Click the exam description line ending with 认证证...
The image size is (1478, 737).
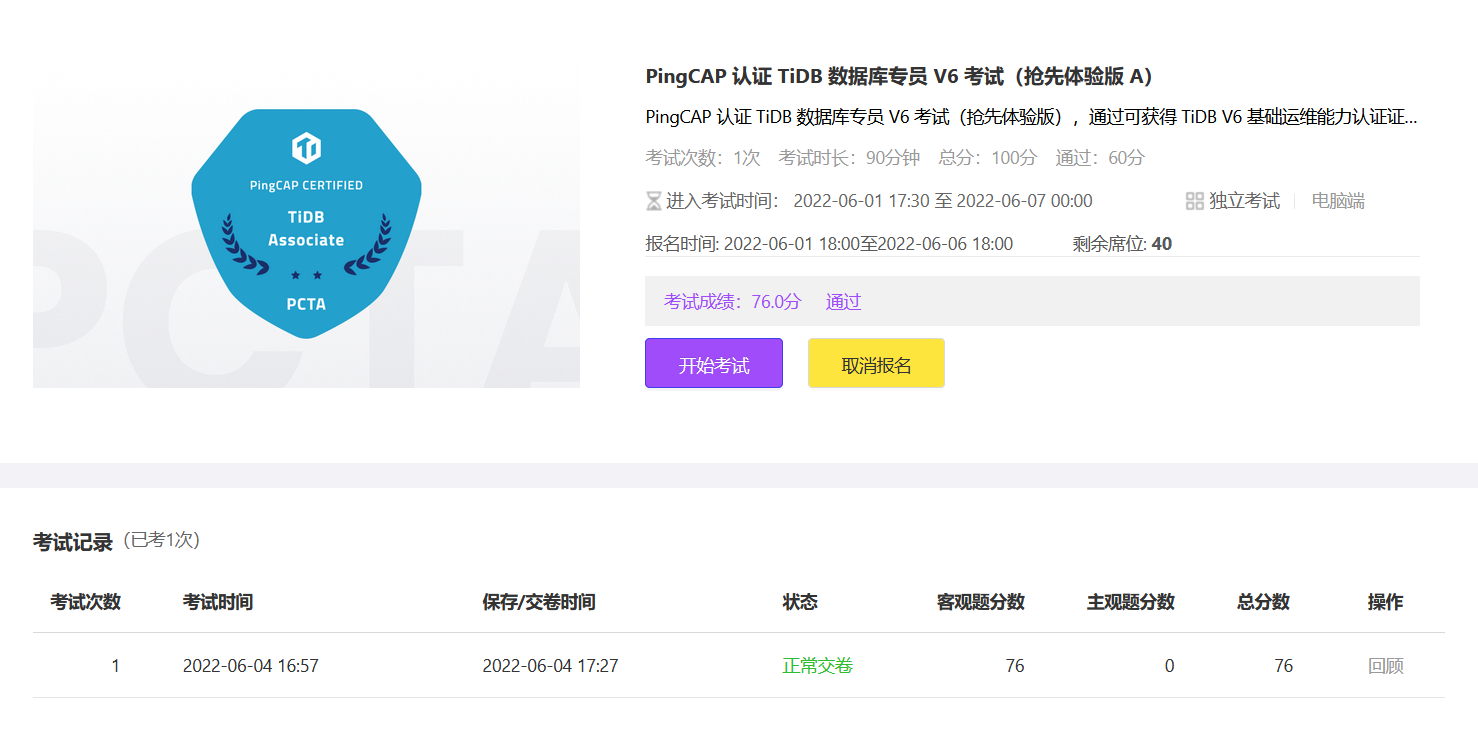[1031, 117]
